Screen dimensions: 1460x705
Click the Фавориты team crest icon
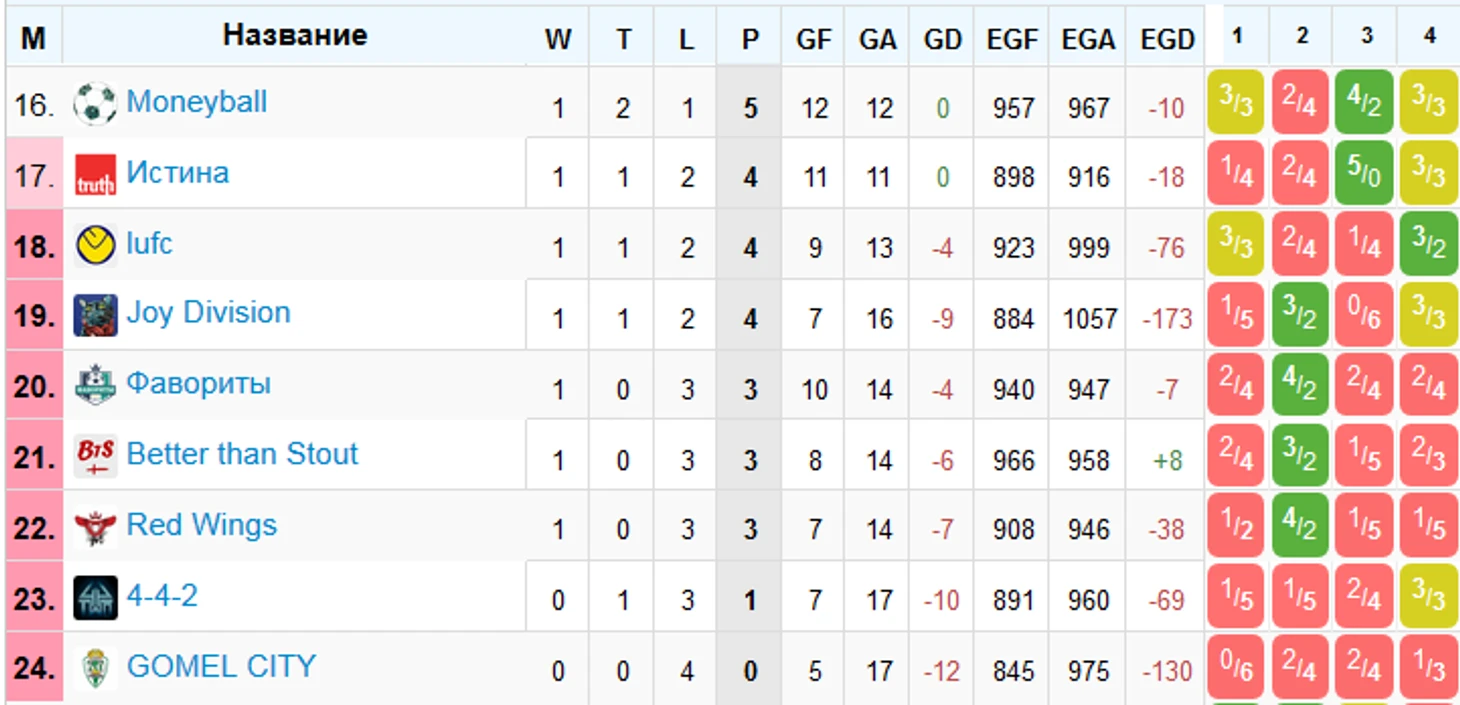pos(95,386)
